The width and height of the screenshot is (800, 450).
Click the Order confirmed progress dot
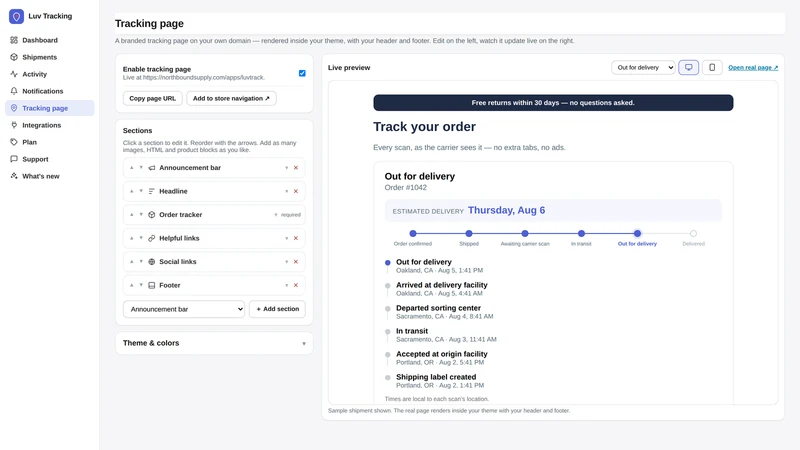tap(413, 234)
